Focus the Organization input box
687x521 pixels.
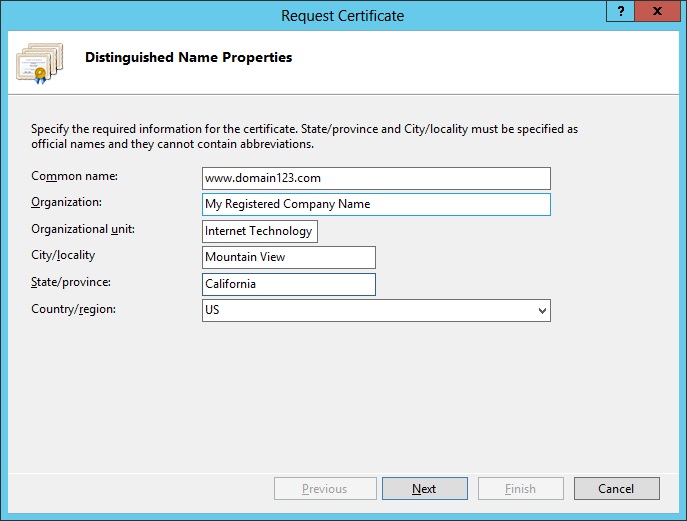coord(376,204)
